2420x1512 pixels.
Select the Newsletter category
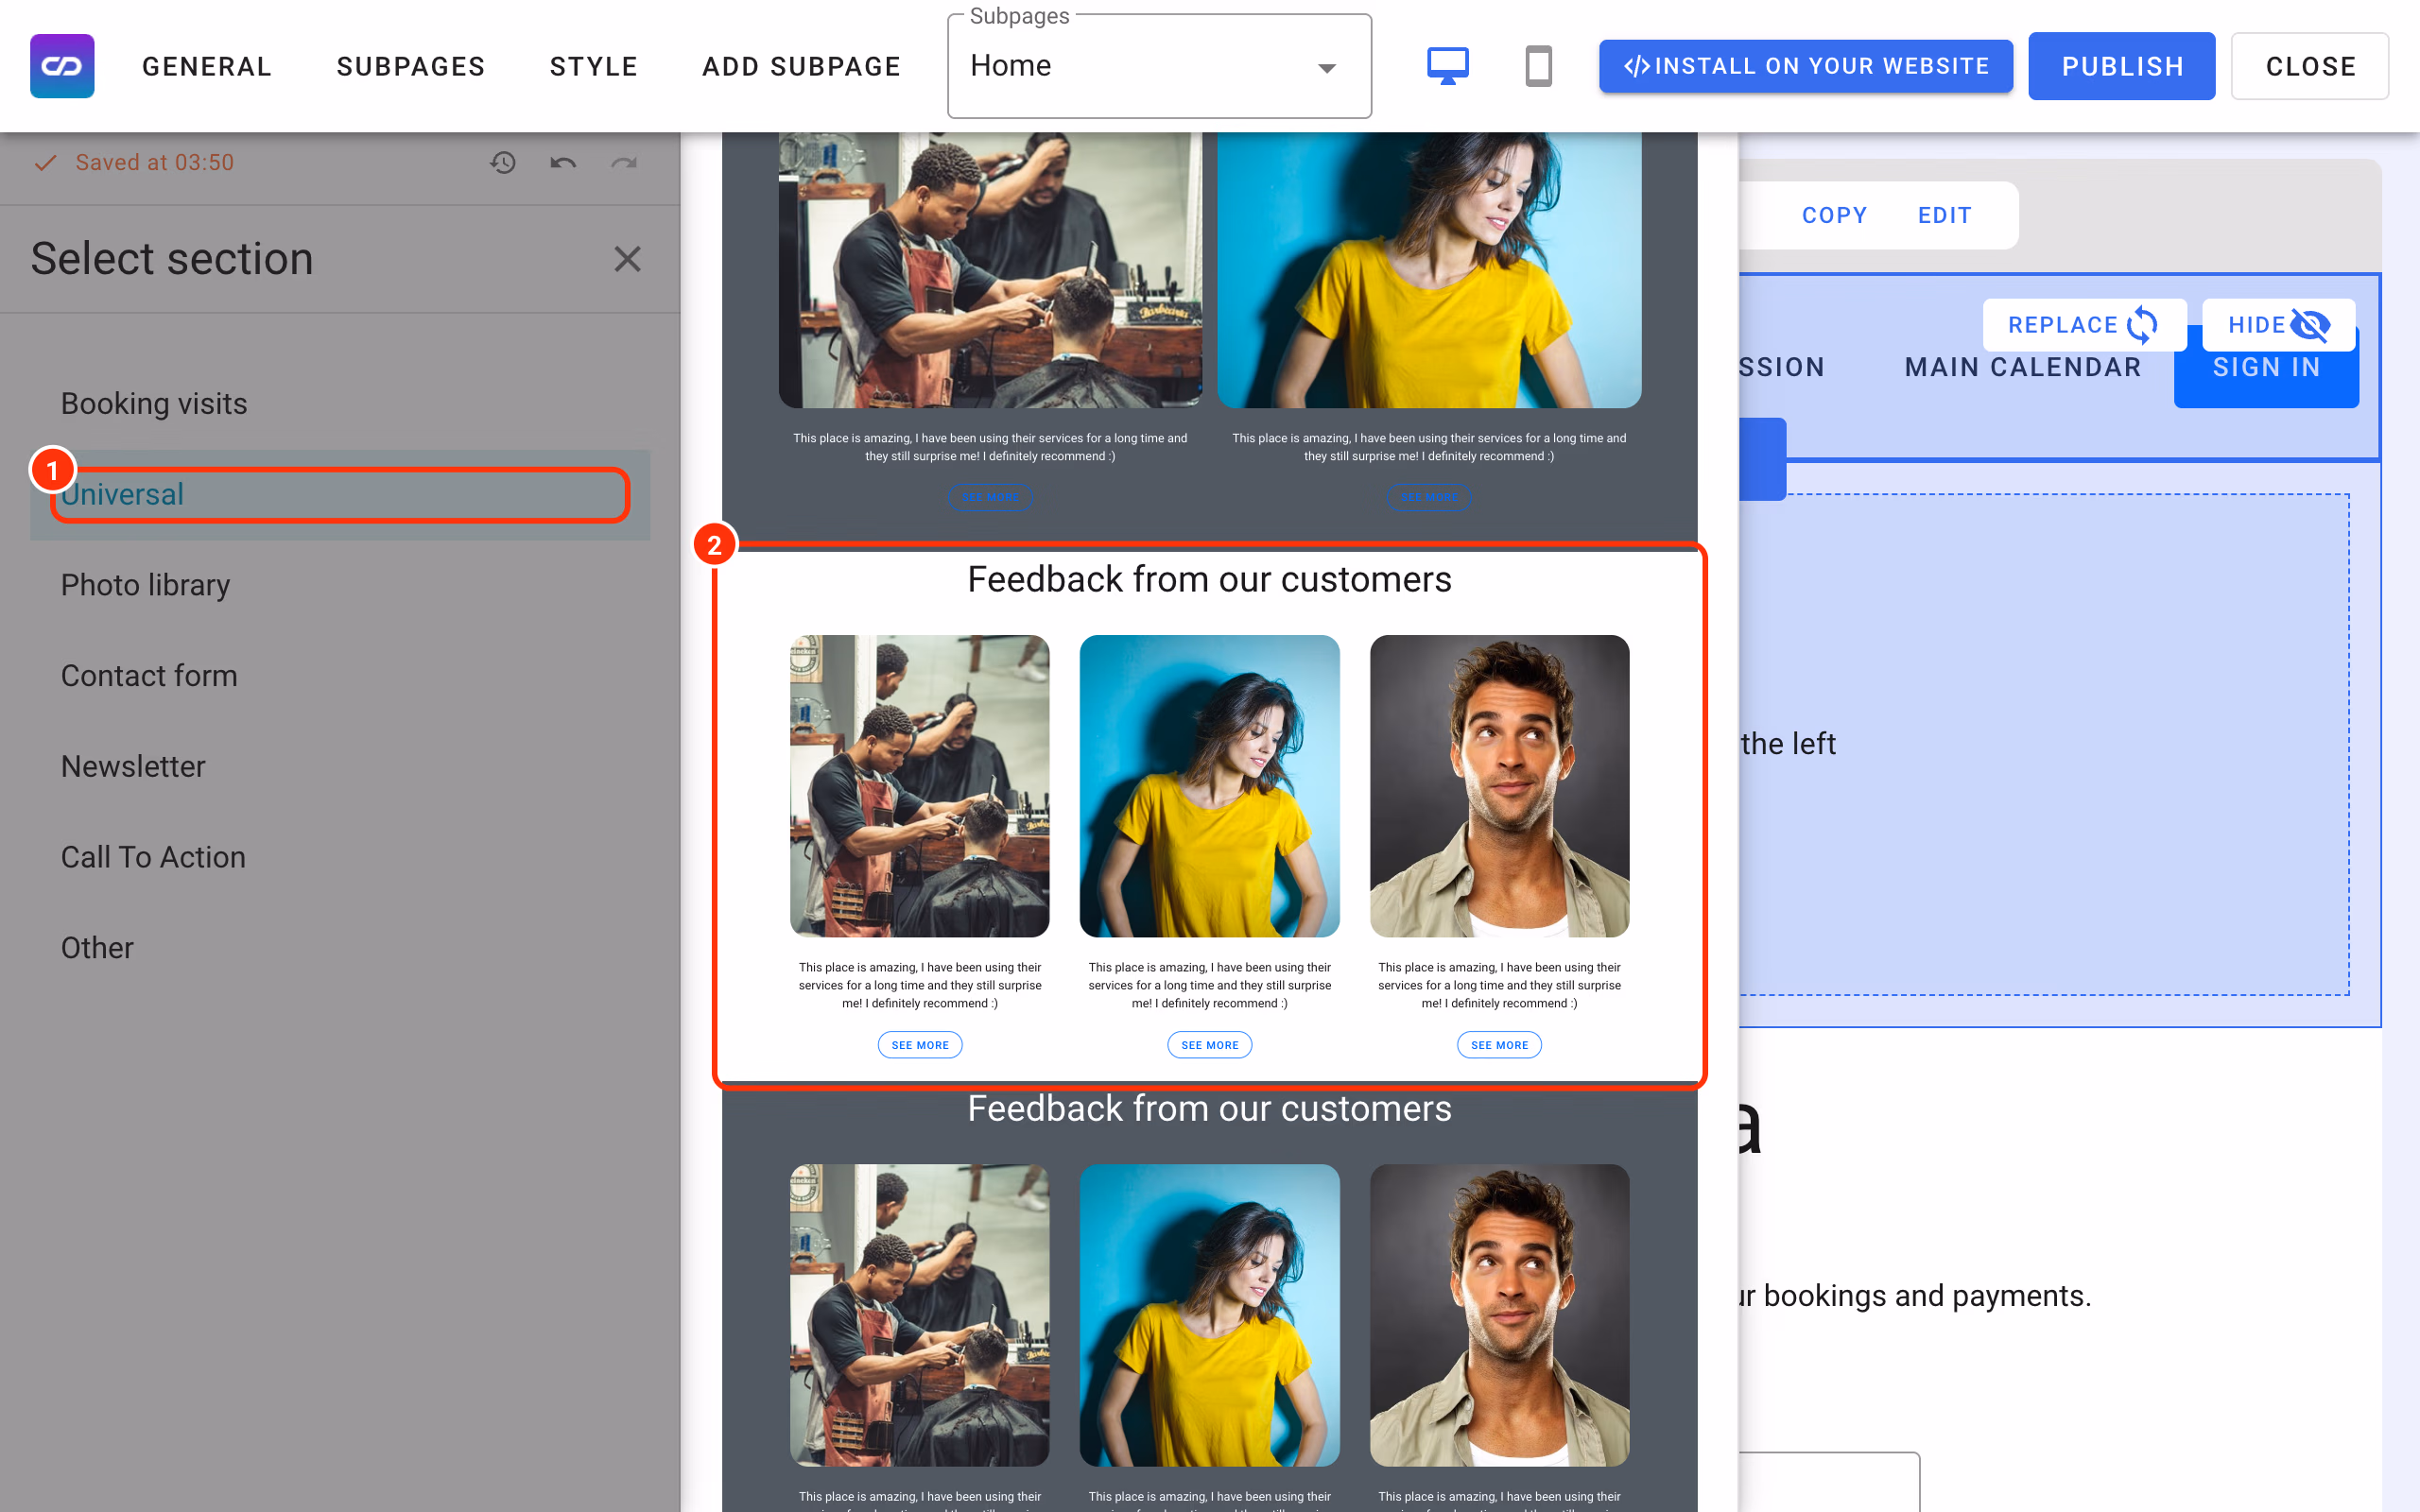point(340,766)
